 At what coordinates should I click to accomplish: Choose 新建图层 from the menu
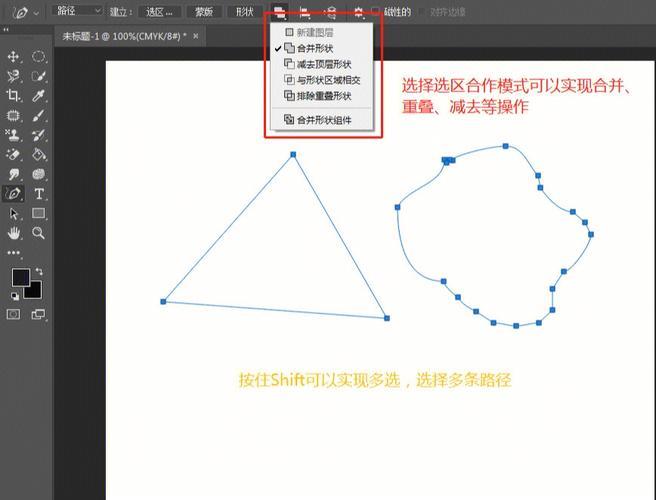(322, 32)
